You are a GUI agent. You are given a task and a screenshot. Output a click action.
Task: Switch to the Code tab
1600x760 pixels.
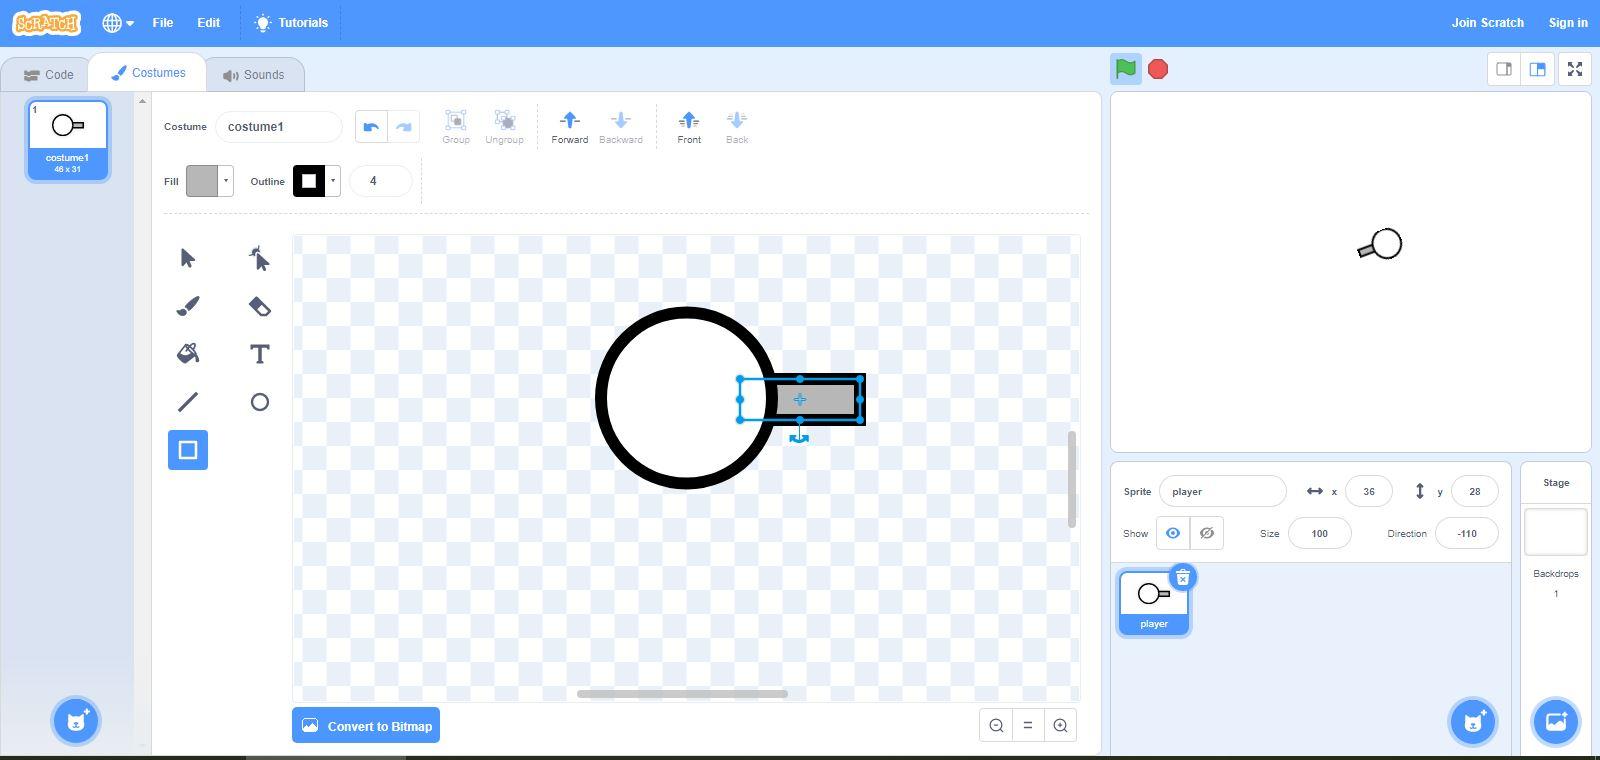[48, 75]
